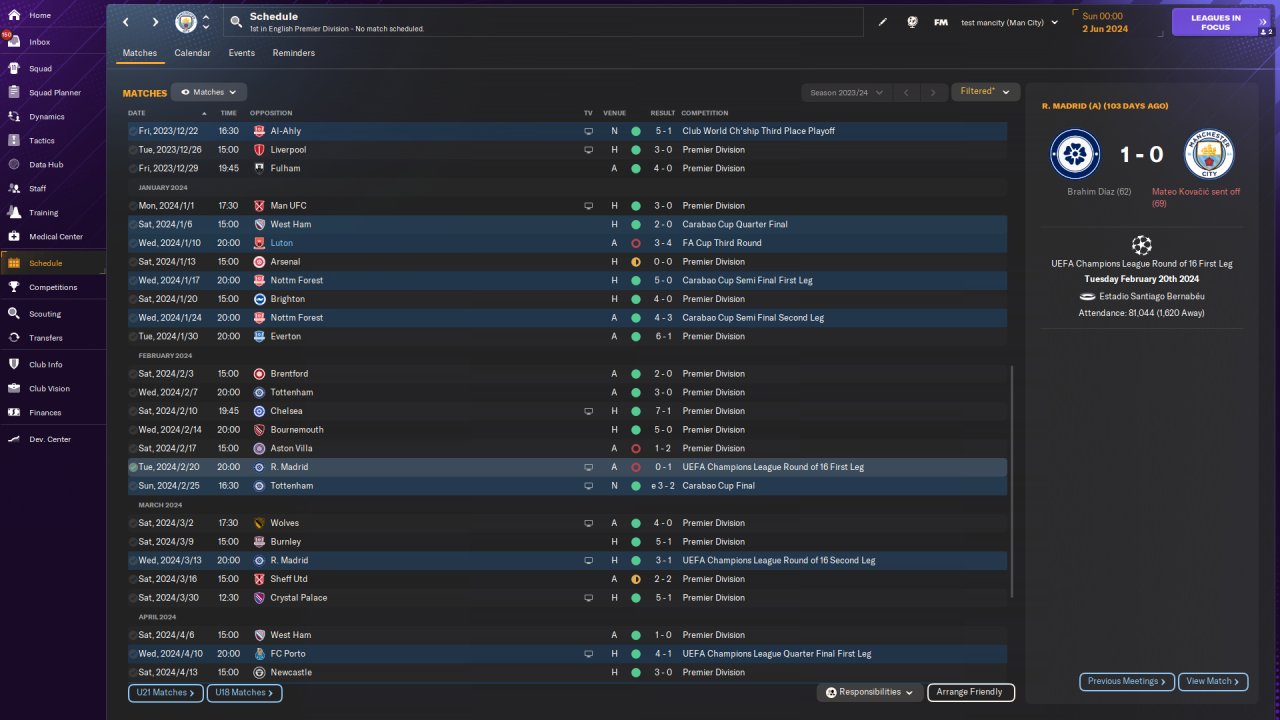
Task: Select the Matches tab
Action: pyautogui.click(x=140, y=53)
